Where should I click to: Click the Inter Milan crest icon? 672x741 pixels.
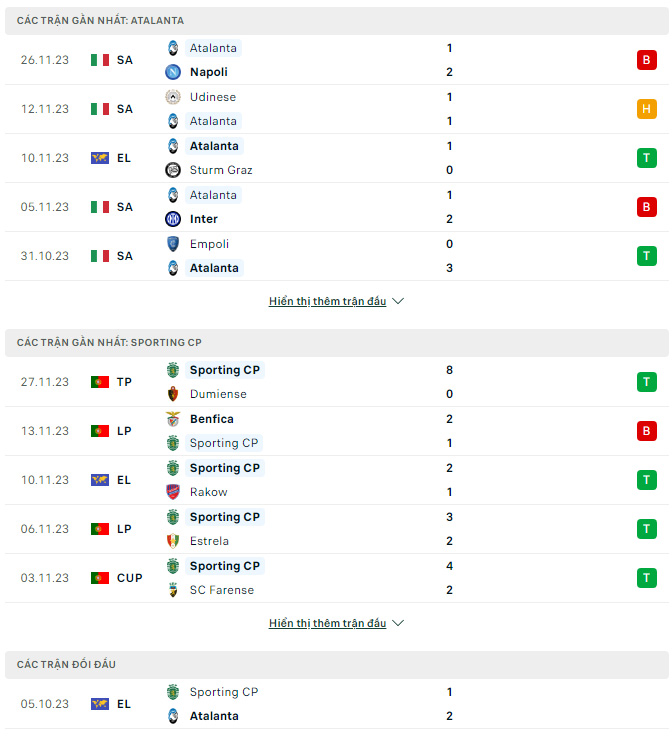[173, 219]
